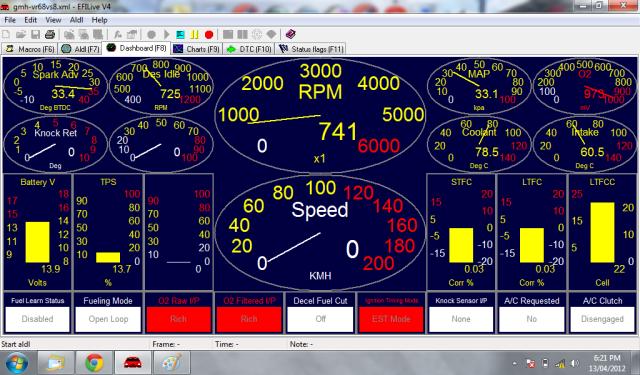Click the fx function toolbar icon
Viewport: 640px width, 375px height.
118,35
